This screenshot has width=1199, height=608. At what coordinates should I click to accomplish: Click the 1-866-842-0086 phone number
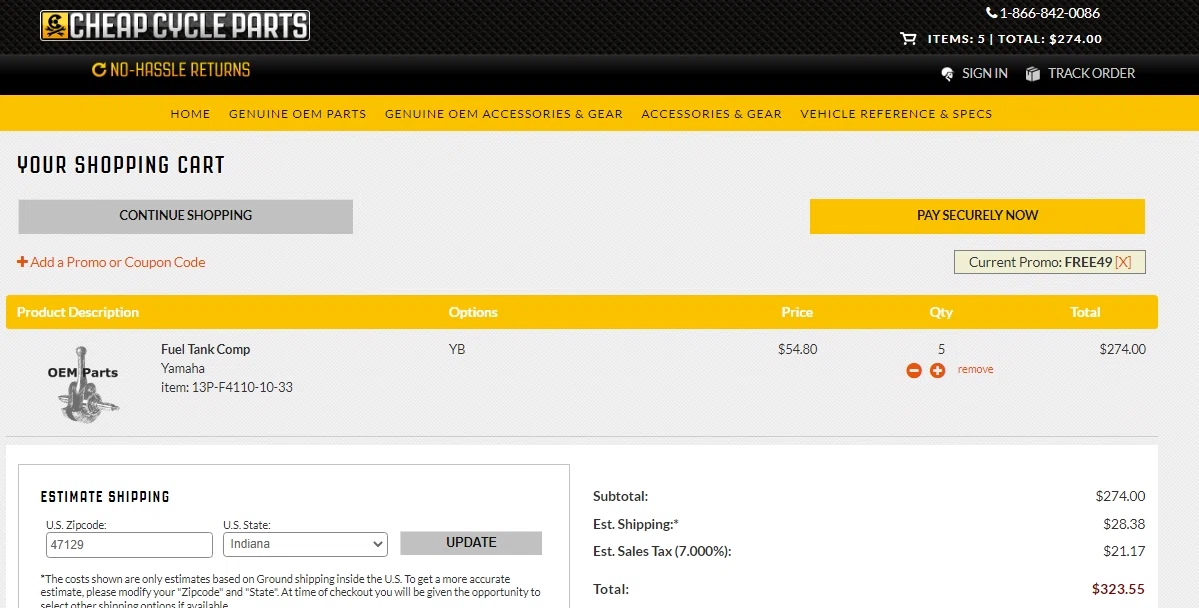[1049, 13]
